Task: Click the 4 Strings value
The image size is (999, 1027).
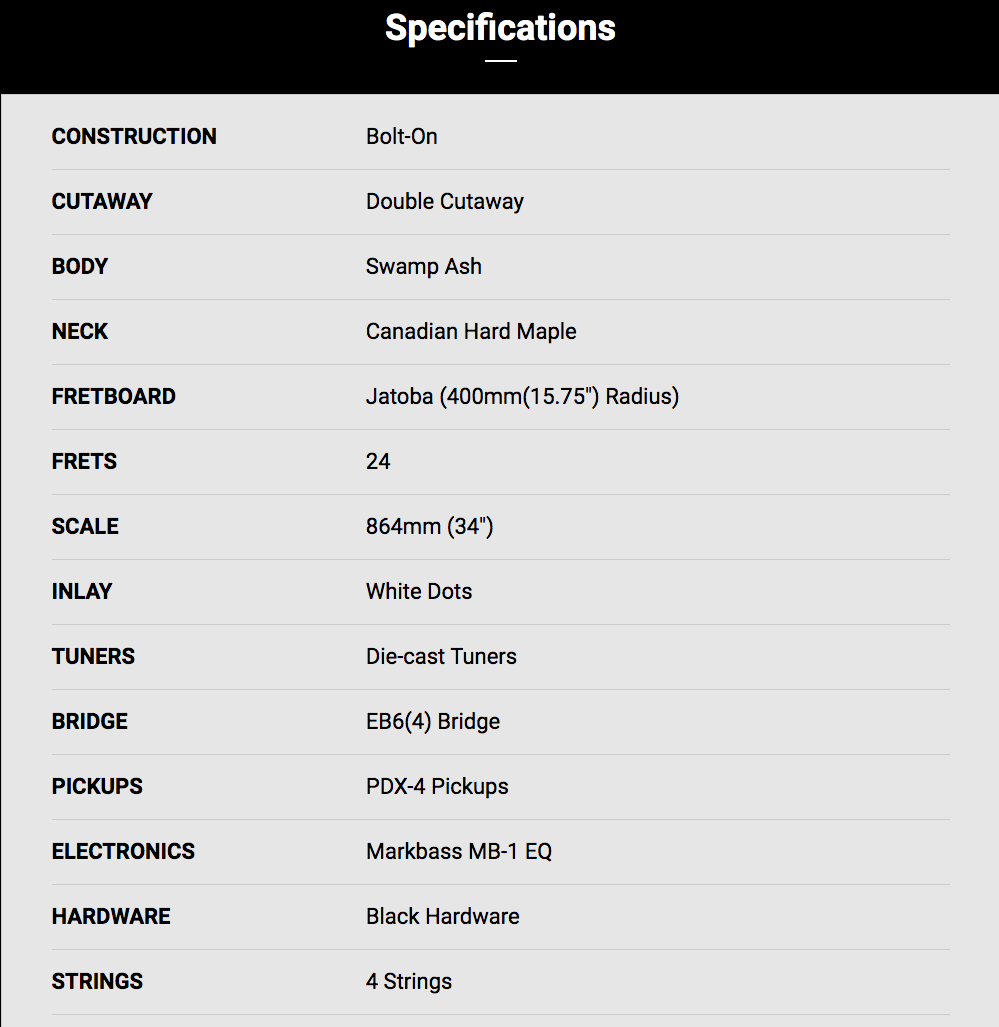Action: tap(409, 981)
